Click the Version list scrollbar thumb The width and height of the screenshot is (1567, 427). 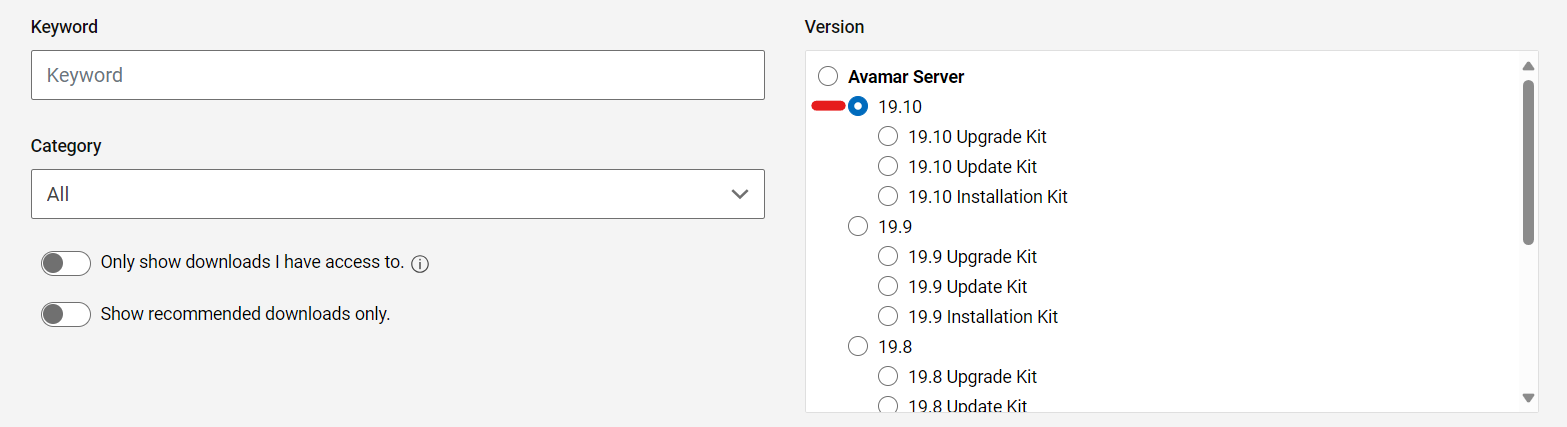tap(1528, 162)
